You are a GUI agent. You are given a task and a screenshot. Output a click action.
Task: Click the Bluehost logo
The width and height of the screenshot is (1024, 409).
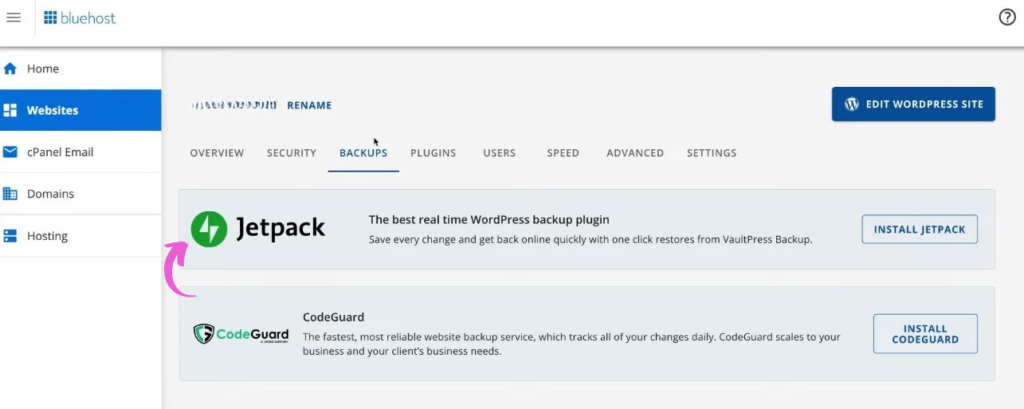point(80,18)
